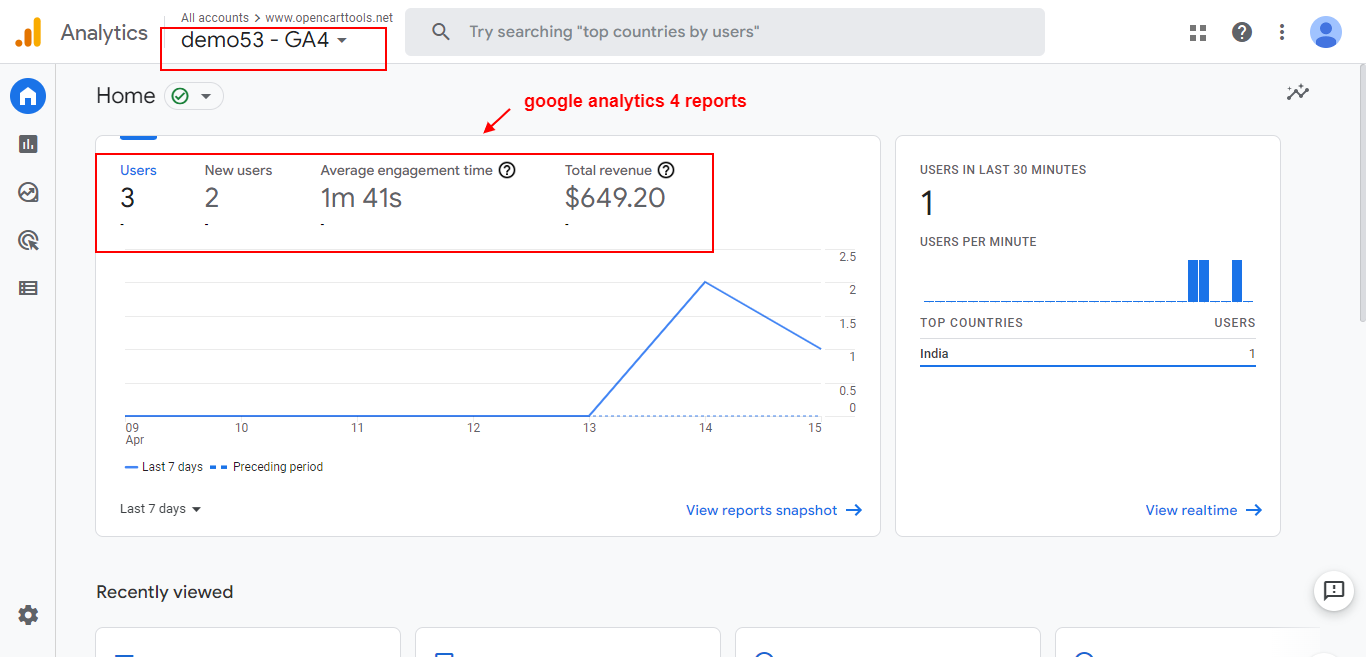This screenshot has width=1366, height=657.
Task: Click the Analytics logo icon
Action: [x=28, y=33]
